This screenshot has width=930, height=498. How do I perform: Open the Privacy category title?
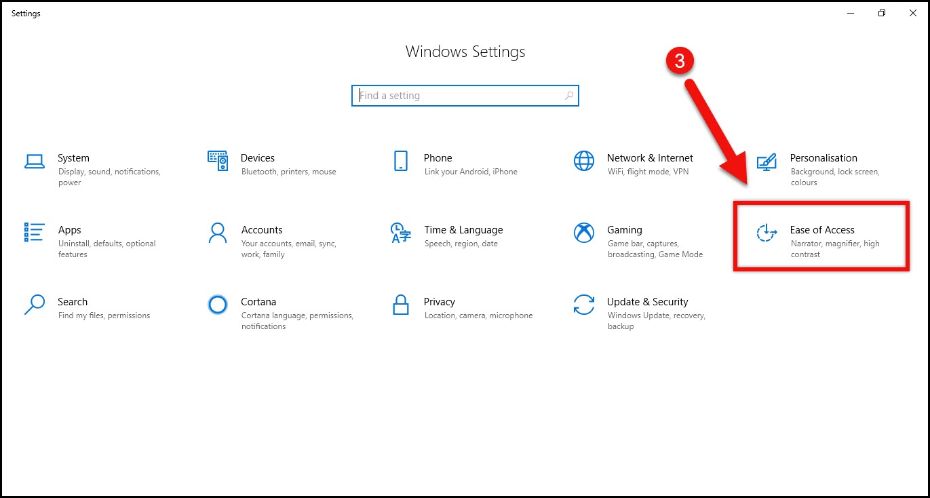[x=439, y=302]
